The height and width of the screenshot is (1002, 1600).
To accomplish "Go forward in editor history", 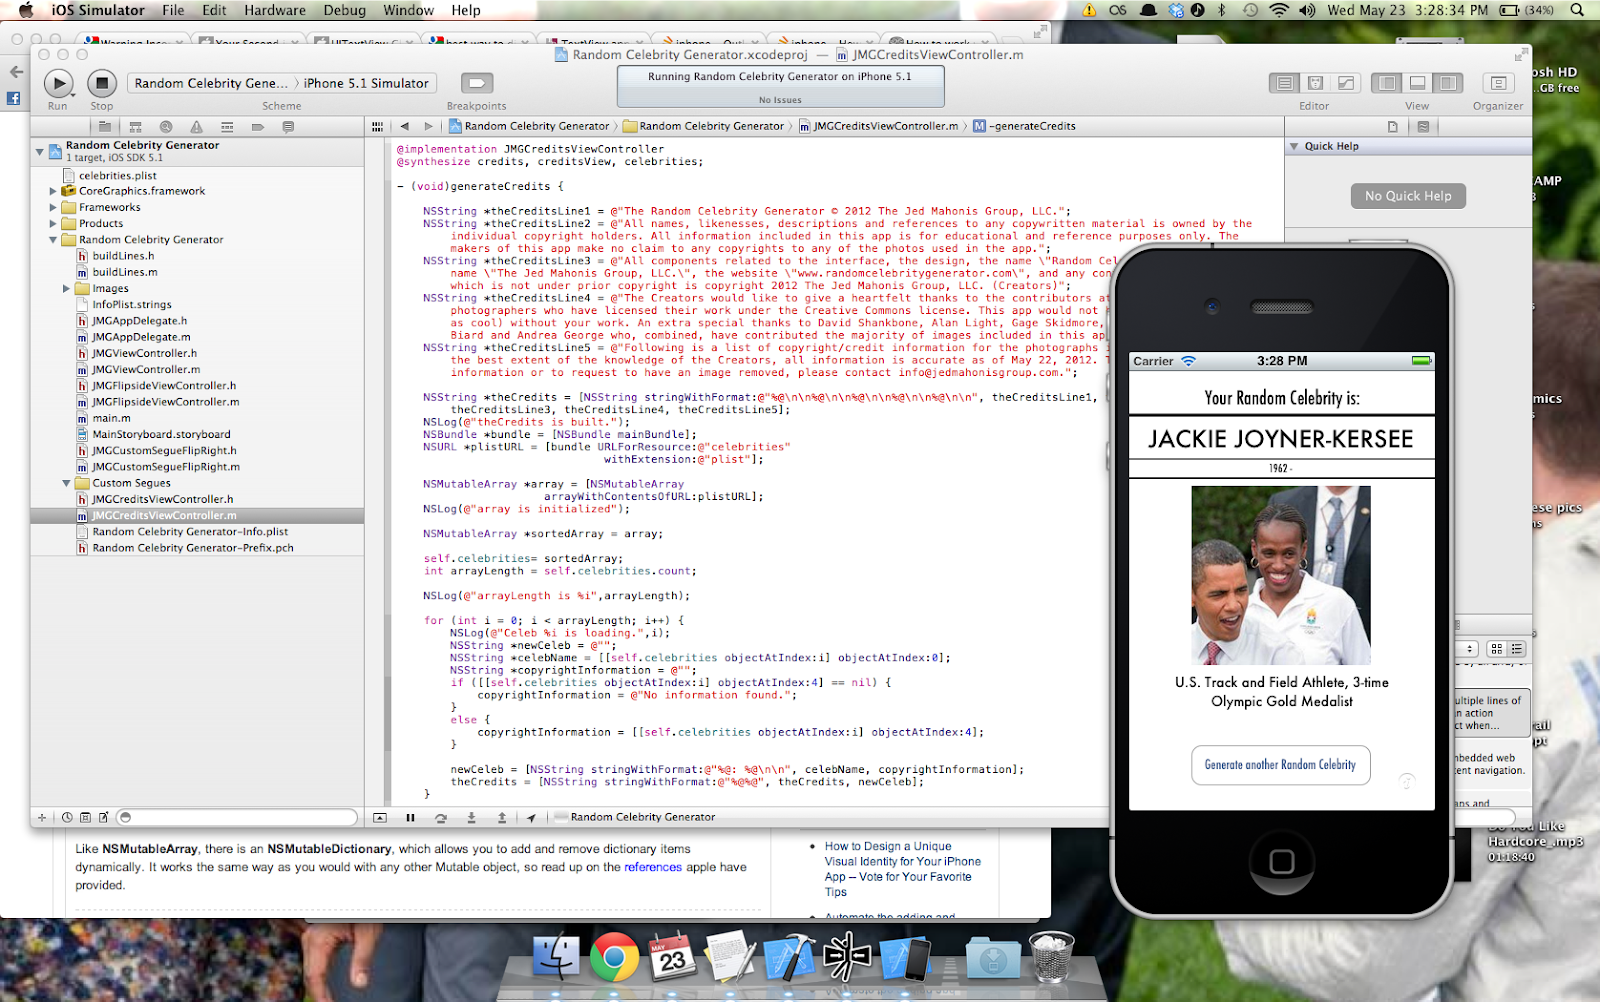I will tap(429, 126).
